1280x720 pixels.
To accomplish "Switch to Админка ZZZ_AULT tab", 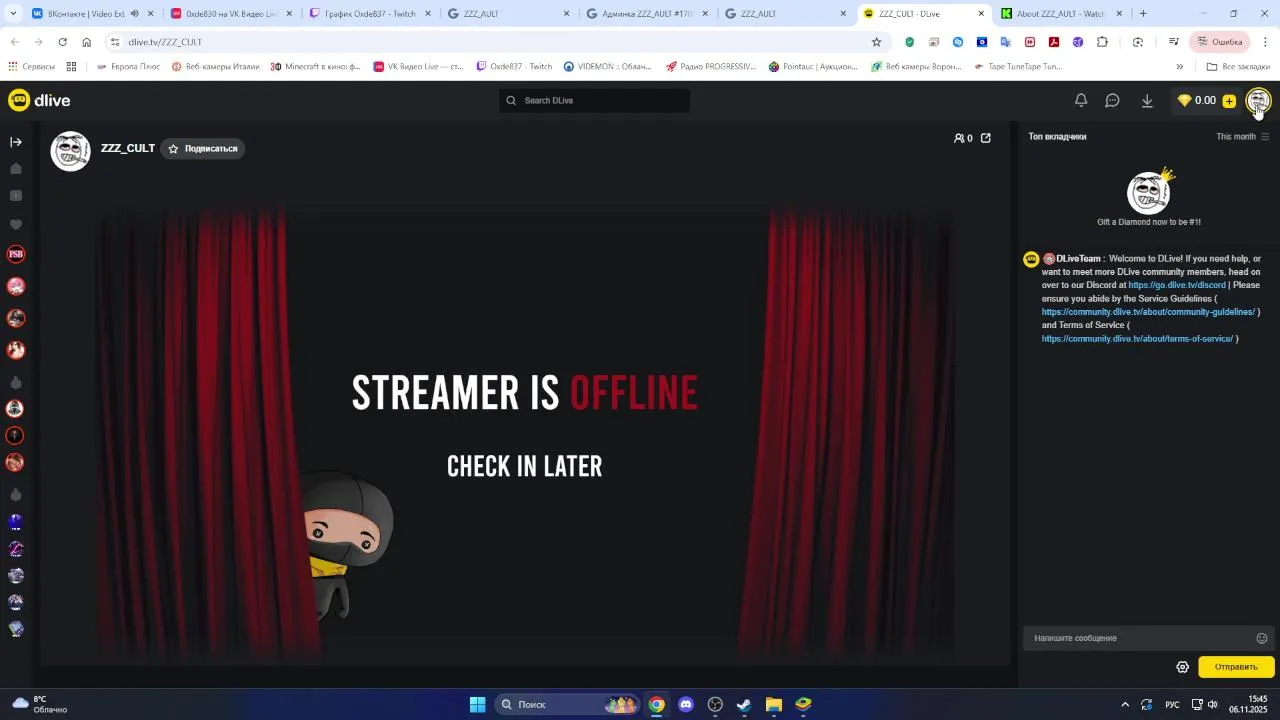I will 646,14.
